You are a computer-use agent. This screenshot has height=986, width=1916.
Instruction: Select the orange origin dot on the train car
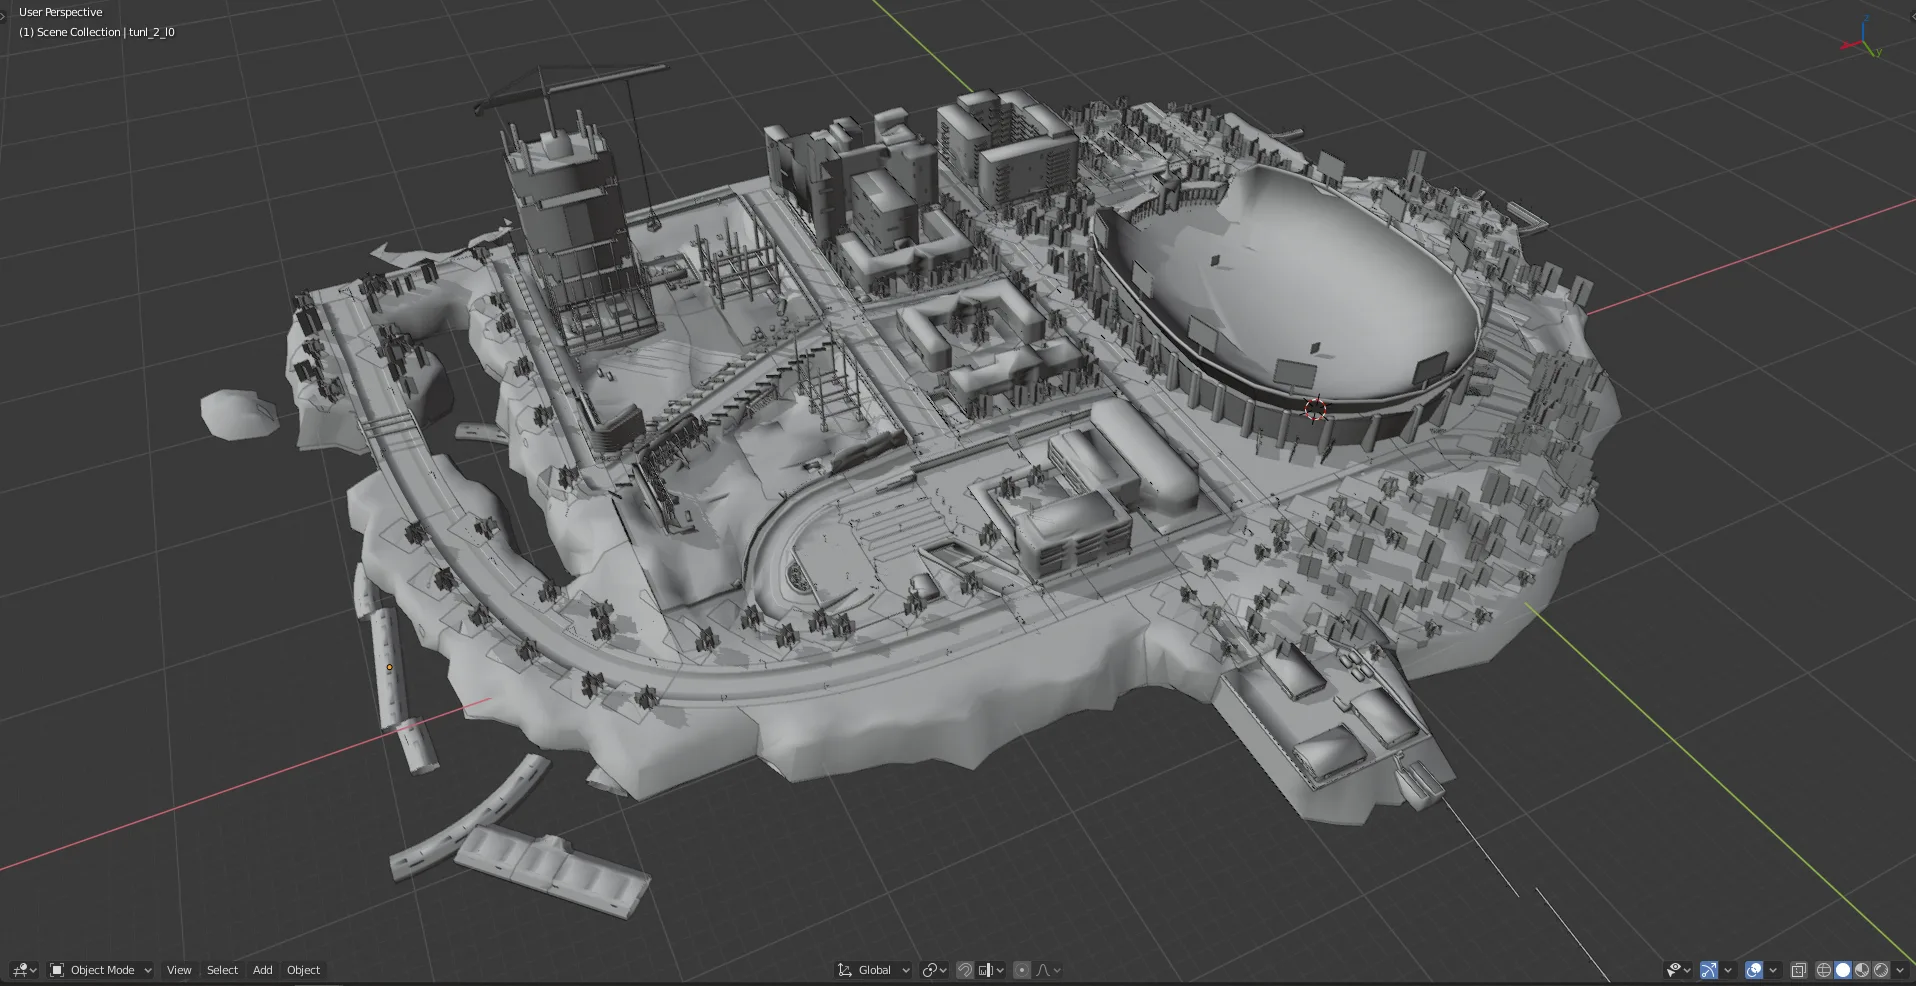click(x=390, y=668)
